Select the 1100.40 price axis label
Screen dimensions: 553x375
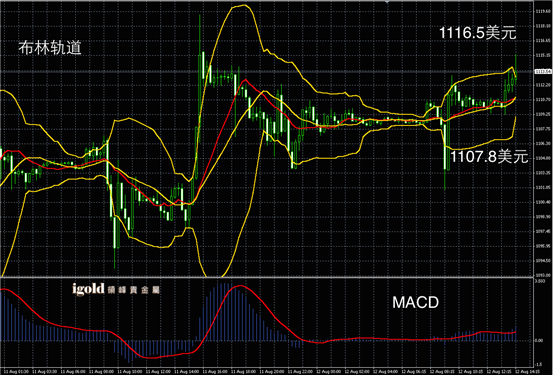[x=544, y=202]
